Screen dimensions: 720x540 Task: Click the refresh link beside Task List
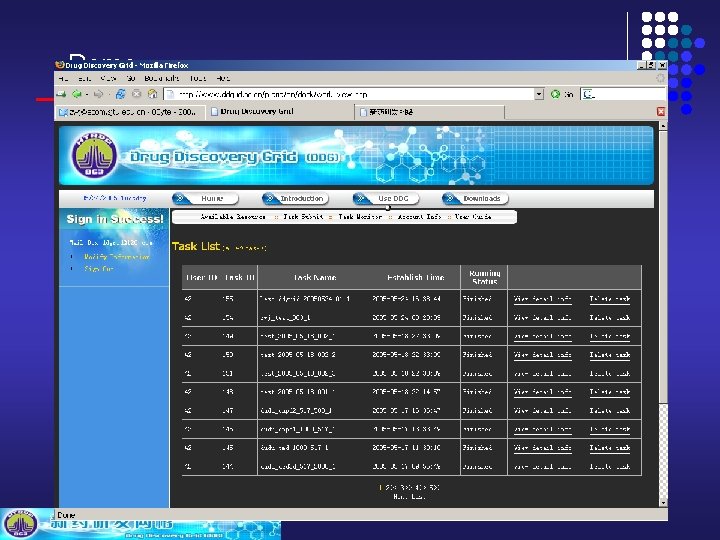click(244, 248)
